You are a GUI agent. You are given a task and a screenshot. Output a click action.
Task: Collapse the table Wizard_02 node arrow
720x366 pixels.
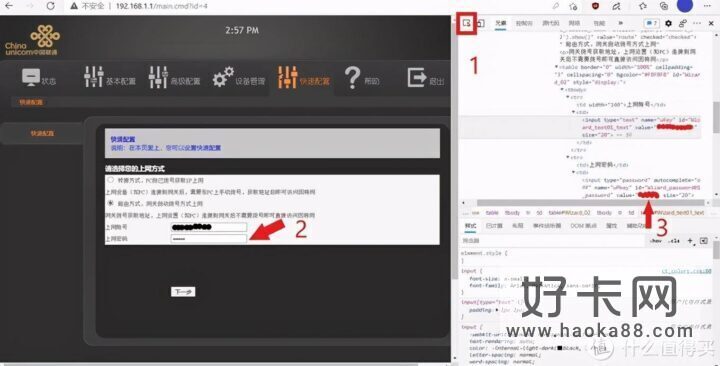557,67
